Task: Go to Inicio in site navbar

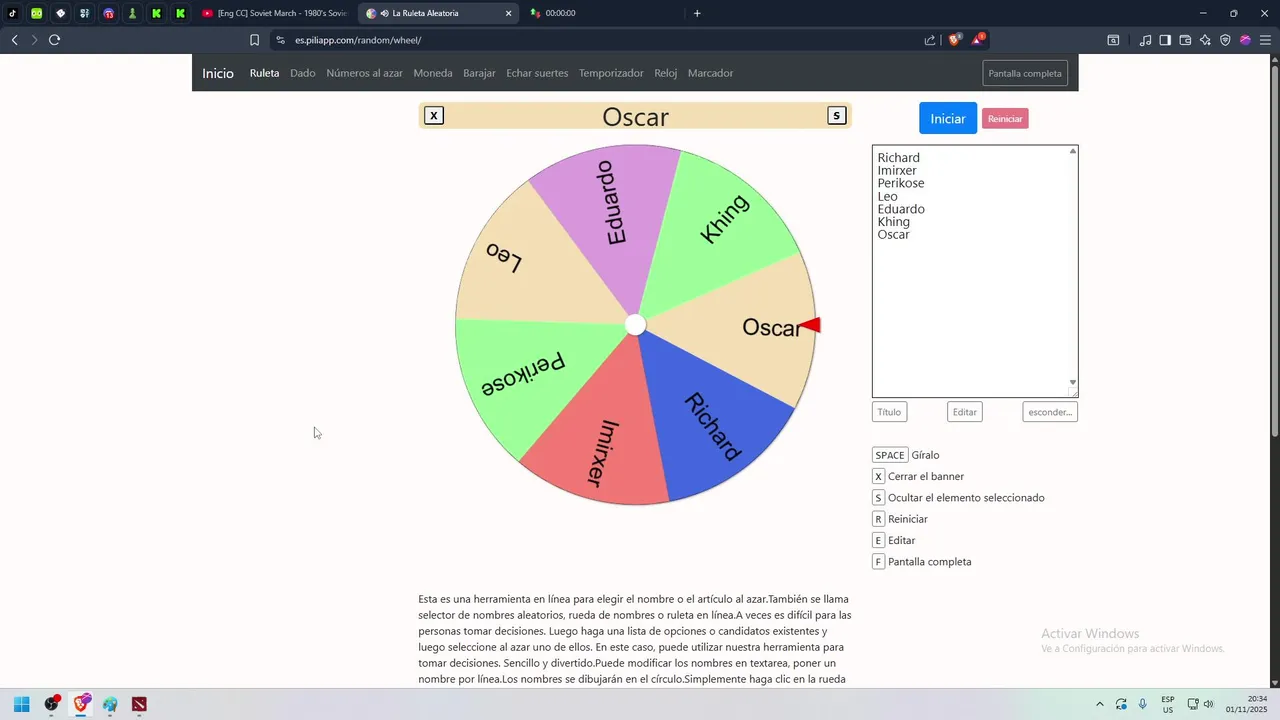Action: click(x=218, y=73)
